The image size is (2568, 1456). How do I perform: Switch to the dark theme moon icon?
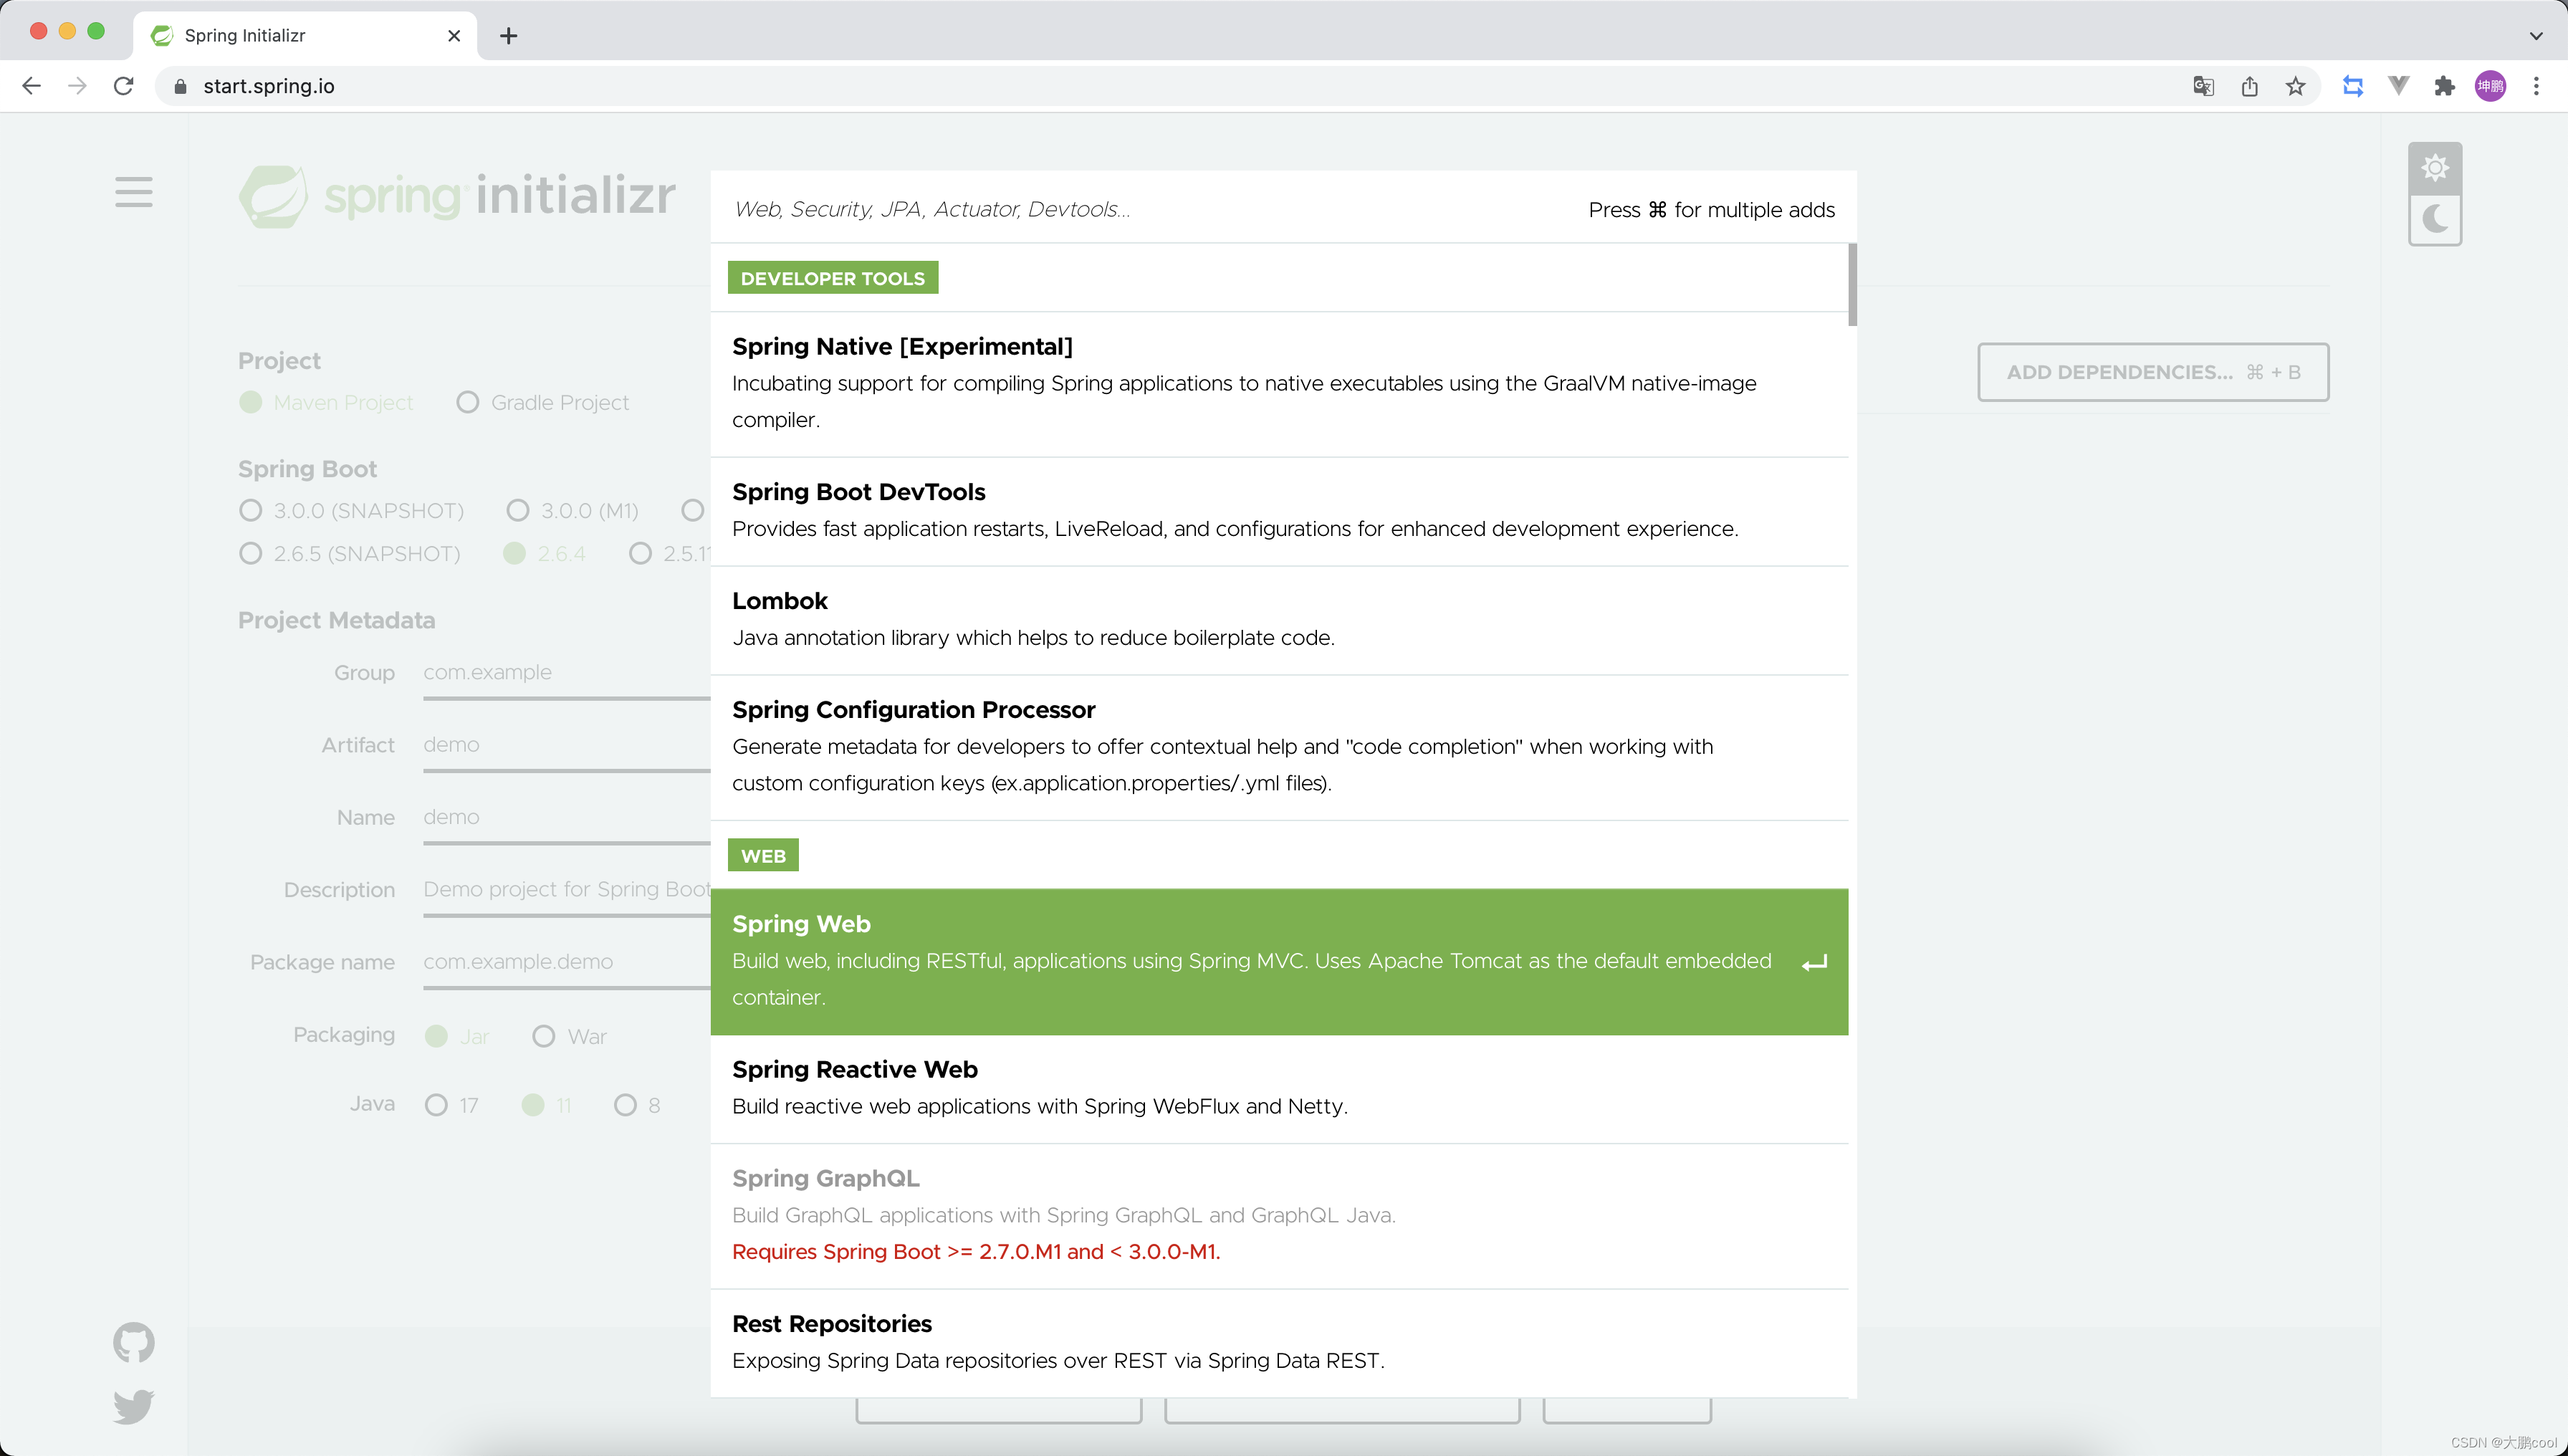(2435, 219)
